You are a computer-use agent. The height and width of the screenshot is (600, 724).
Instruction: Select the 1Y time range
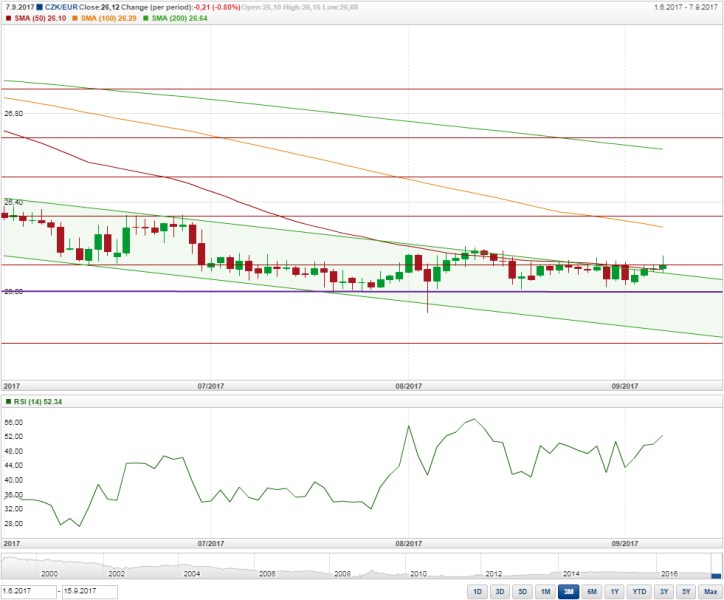coord(615,591)
